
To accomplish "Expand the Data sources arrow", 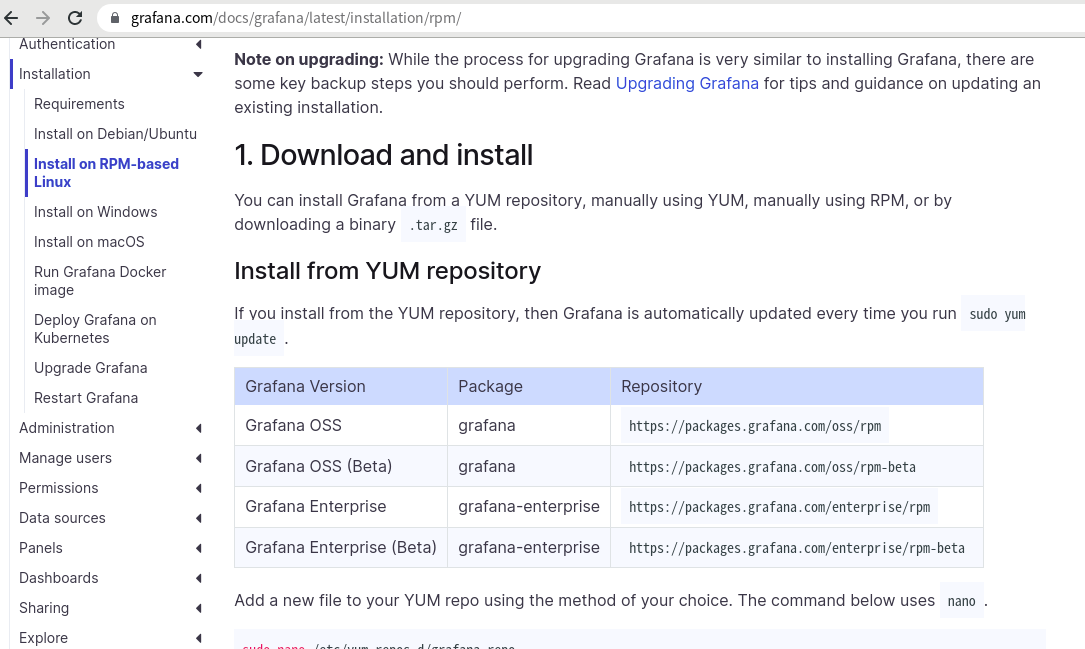I will click(199, 518).
